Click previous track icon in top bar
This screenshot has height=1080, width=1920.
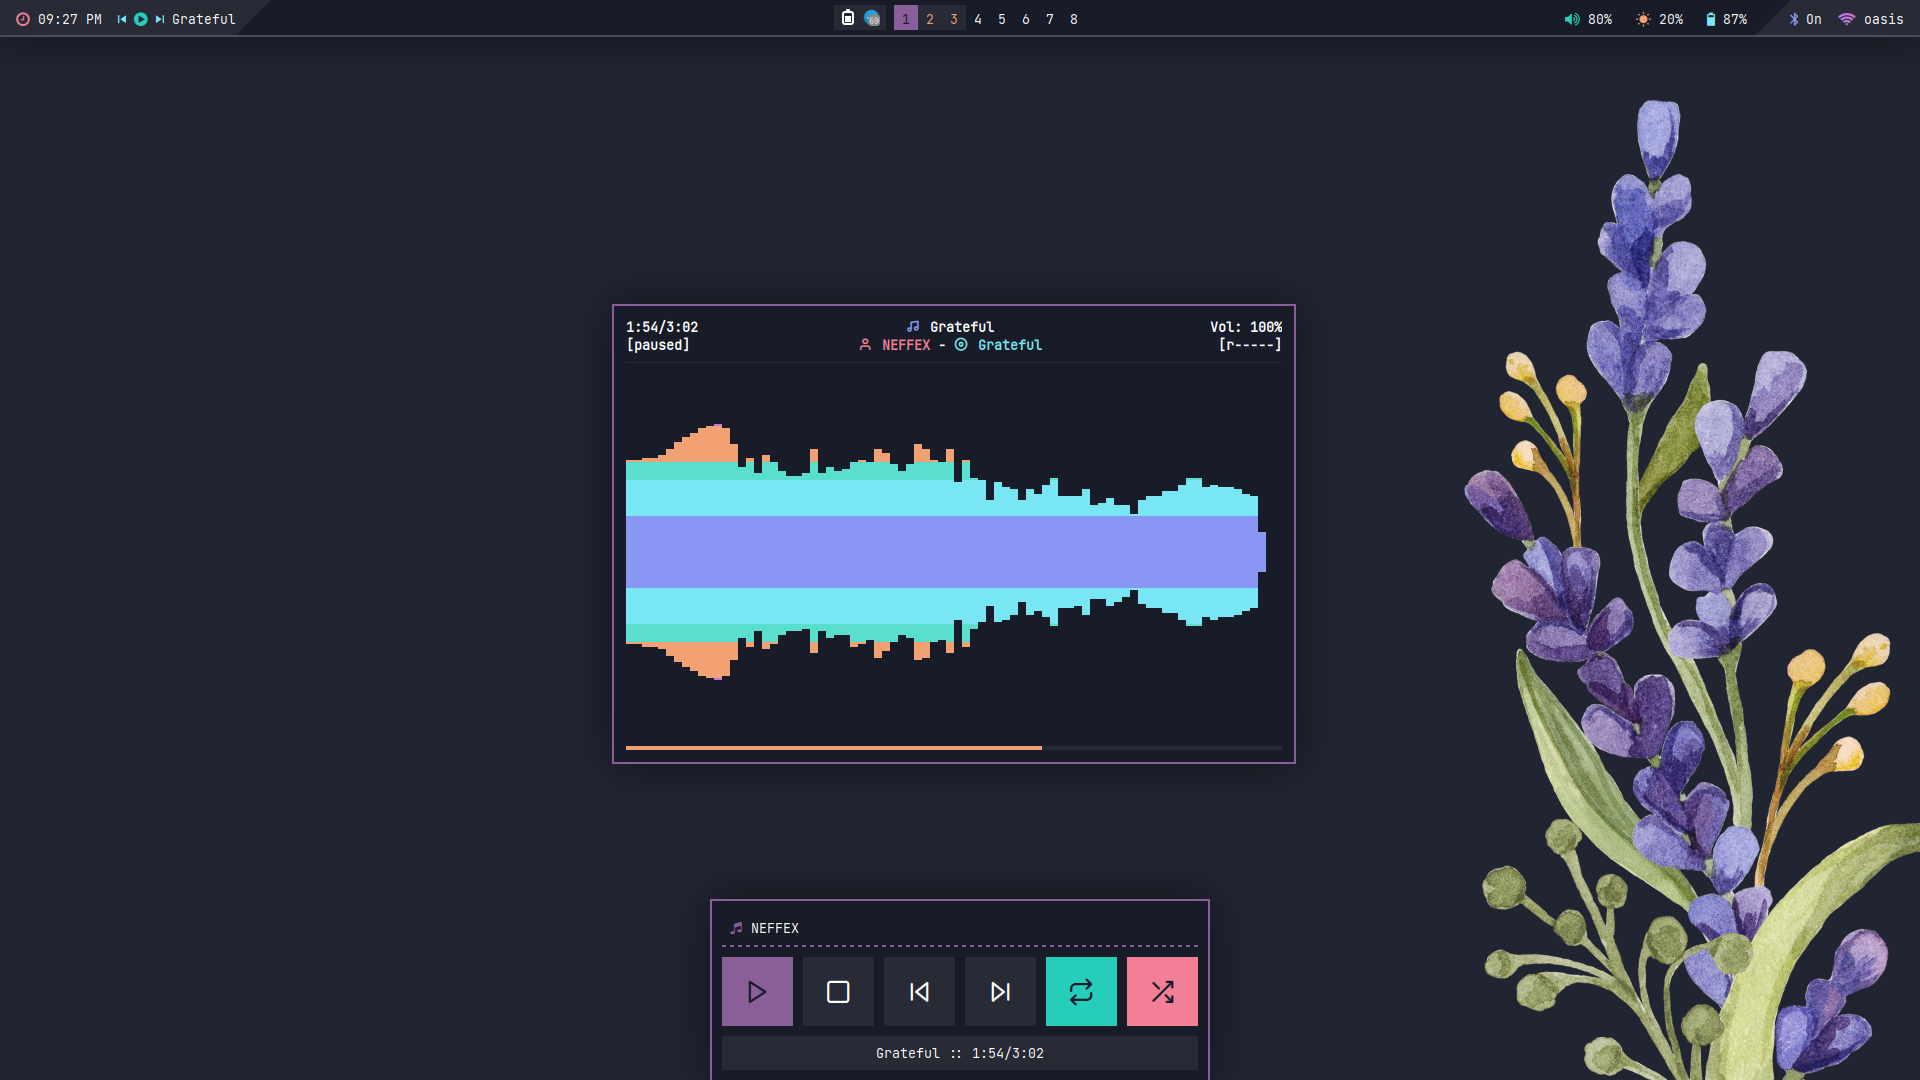point(122,19)
